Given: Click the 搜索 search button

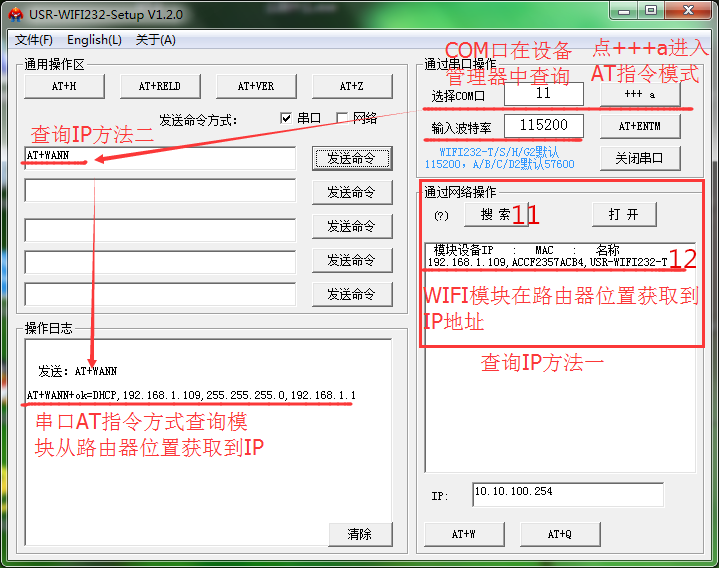Looking at the screenshot, I should point(495,214).
